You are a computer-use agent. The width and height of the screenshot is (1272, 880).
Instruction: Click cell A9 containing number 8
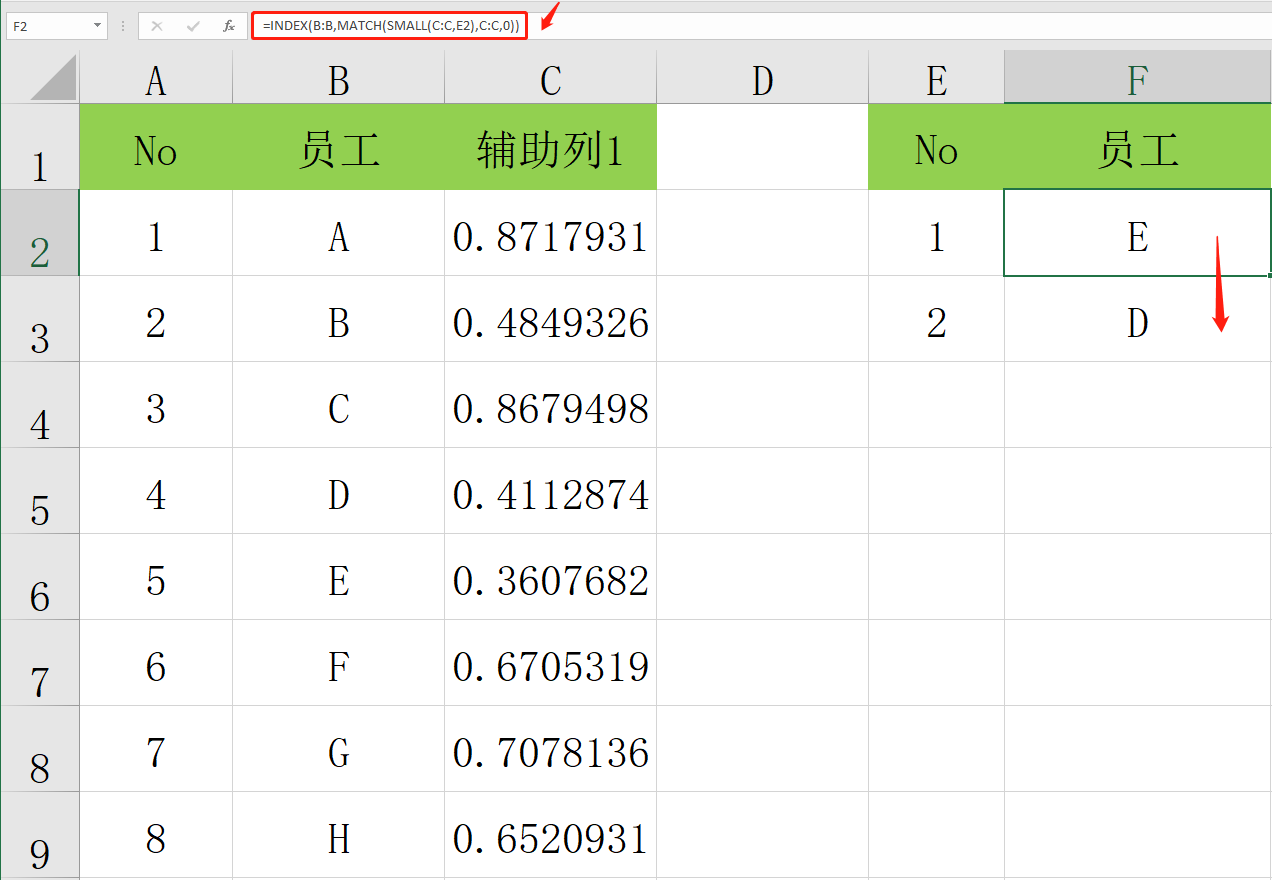pyautogui.click(x=156, y=835)
